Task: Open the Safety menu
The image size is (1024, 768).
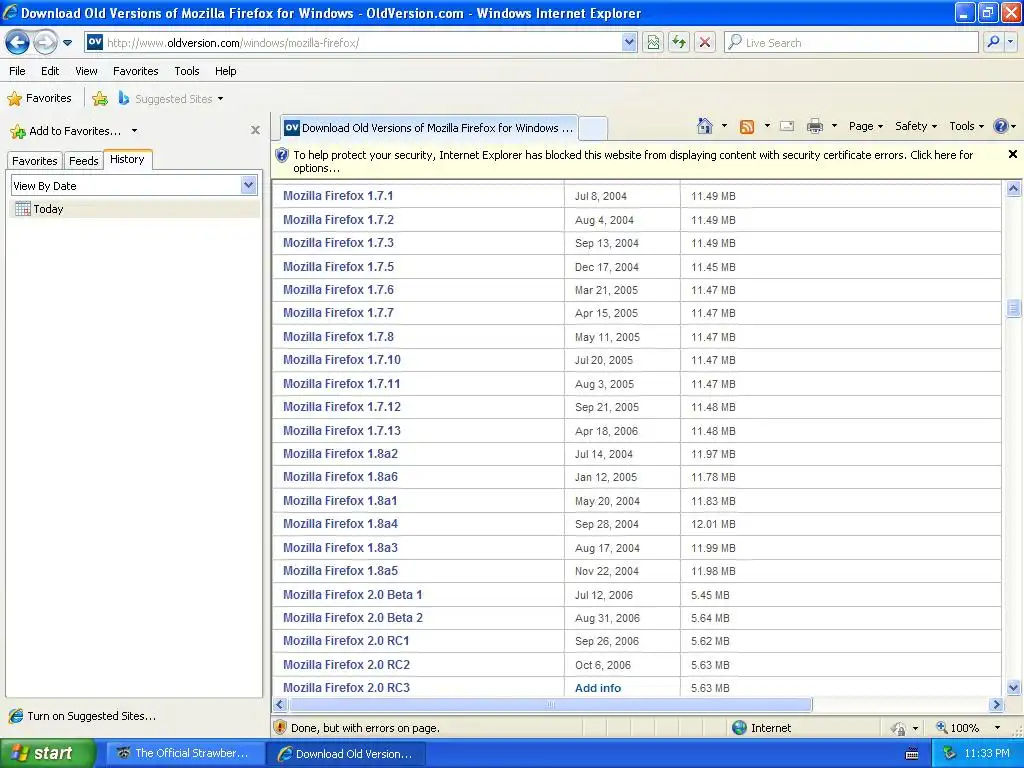Action: [916, 127]
